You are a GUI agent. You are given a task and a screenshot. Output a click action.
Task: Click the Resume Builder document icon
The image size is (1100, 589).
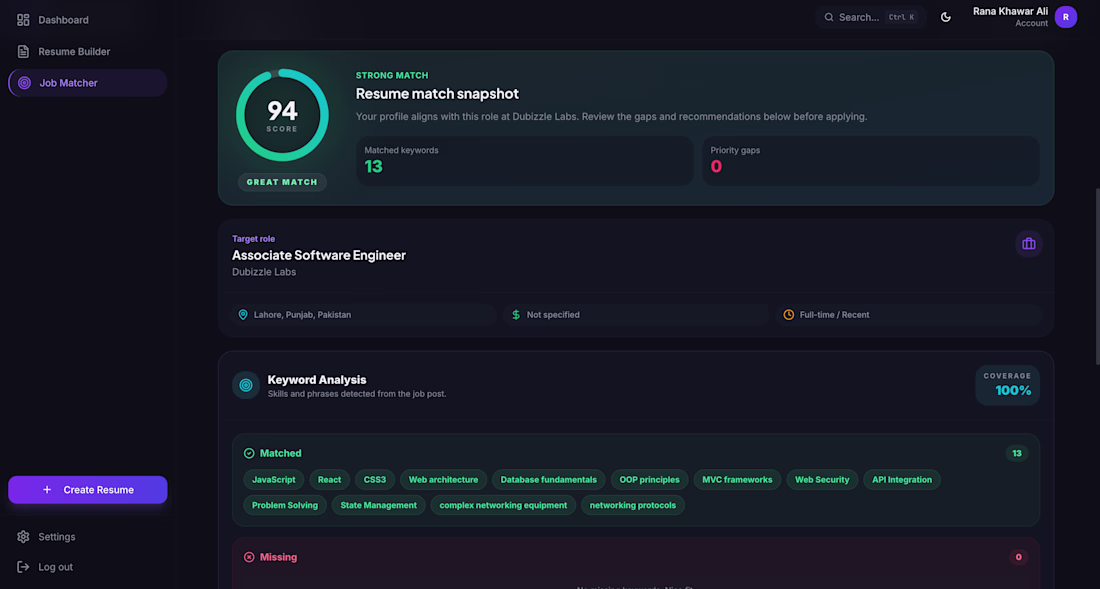click(x=23, y=51)
